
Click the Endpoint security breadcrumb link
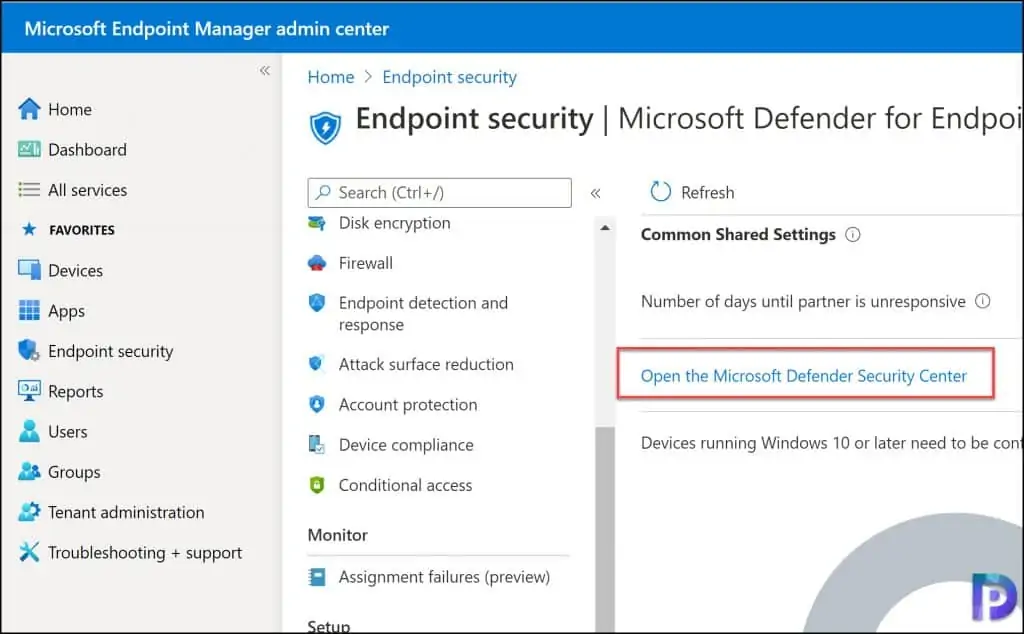click(x=450, y=77)
